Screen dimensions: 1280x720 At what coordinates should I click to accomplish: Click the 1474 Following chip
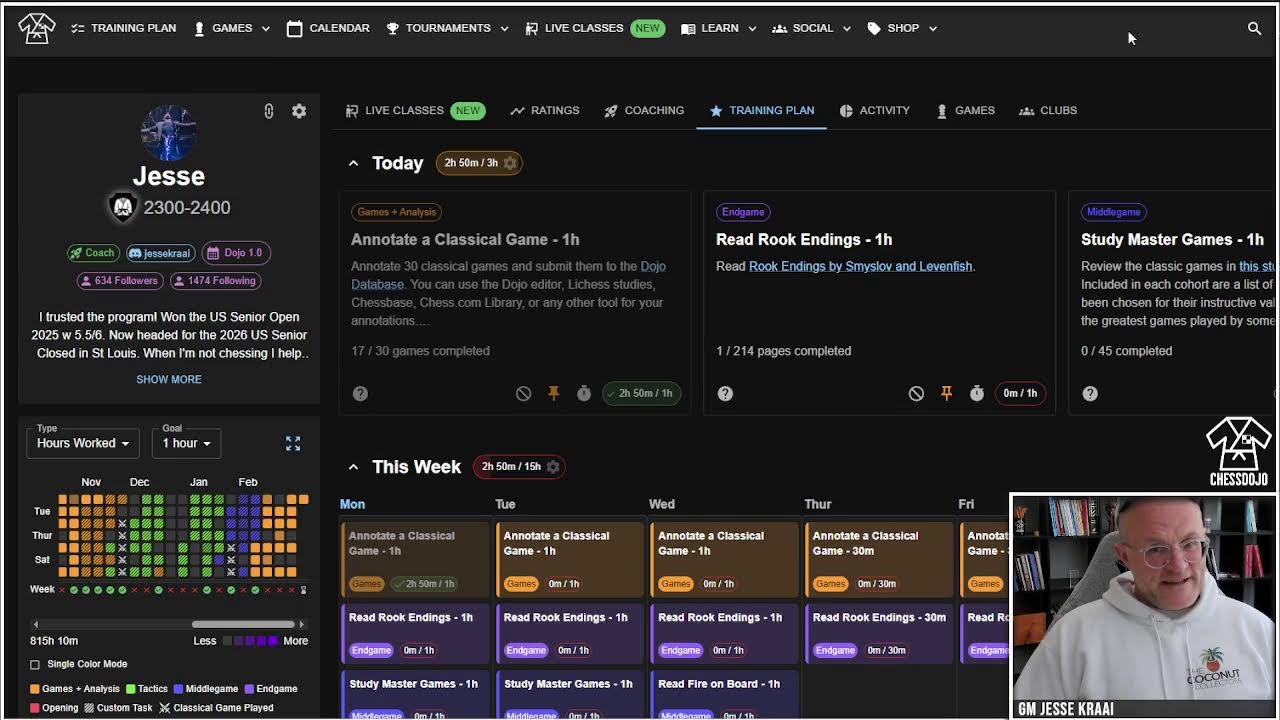point(214,281)
